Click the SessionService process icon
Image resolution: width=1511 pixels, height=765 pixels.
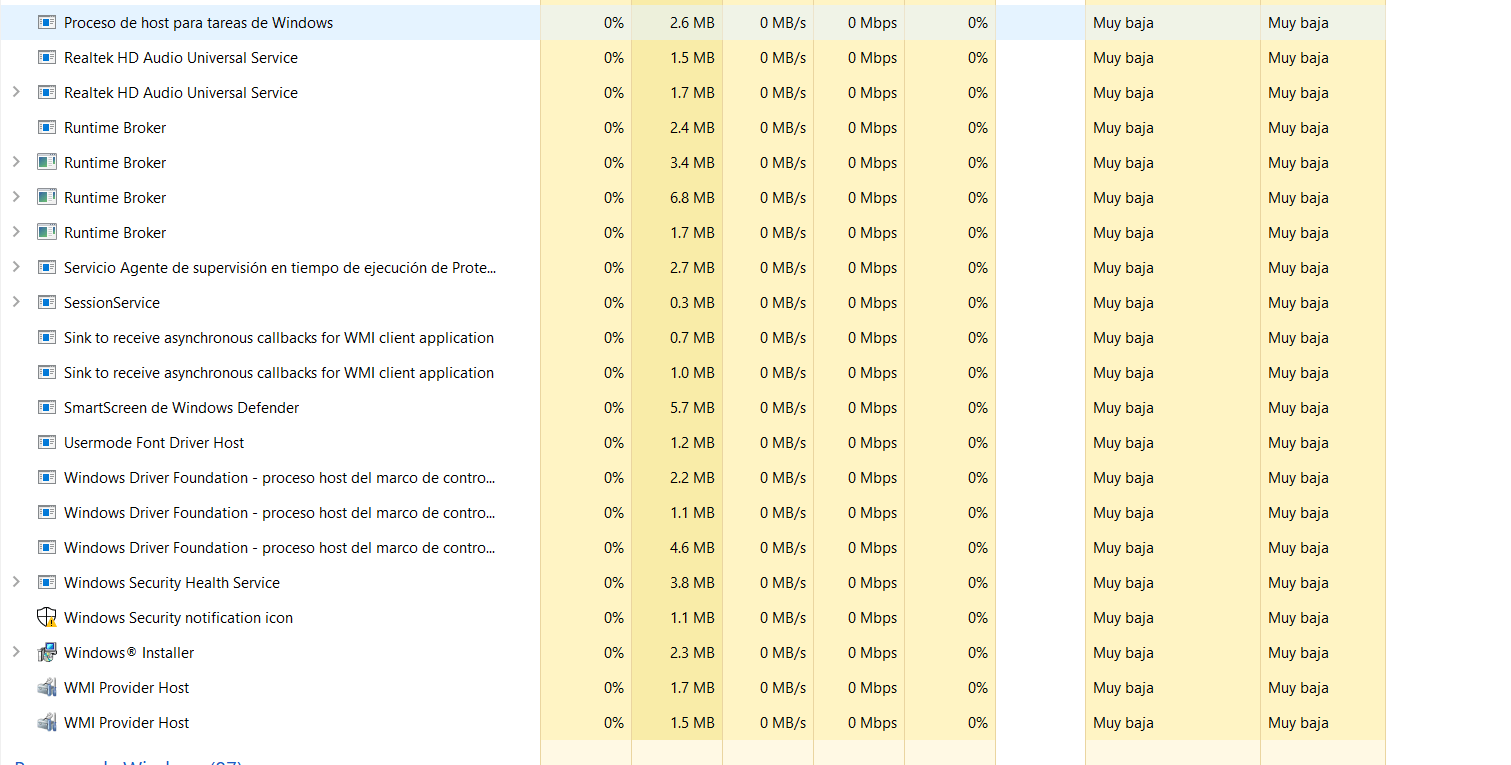coord(46,302)
